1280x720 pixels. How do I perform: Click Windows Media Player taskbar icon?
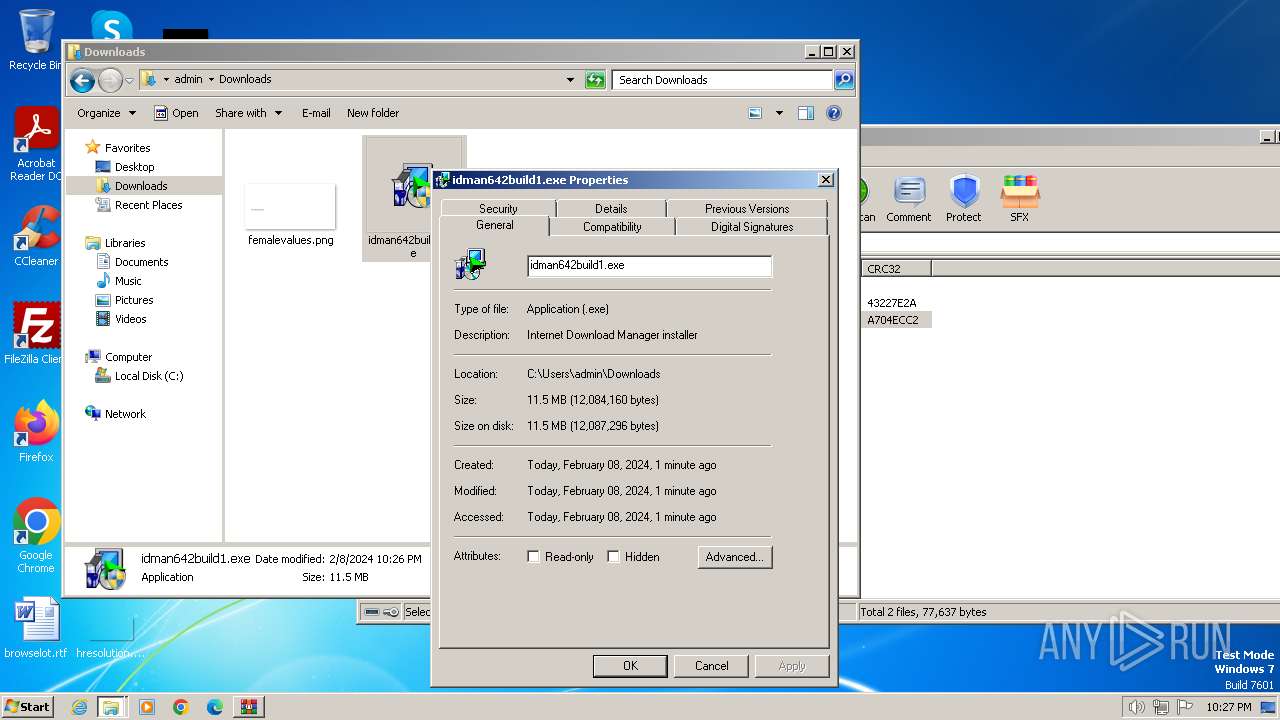point(147,707)
